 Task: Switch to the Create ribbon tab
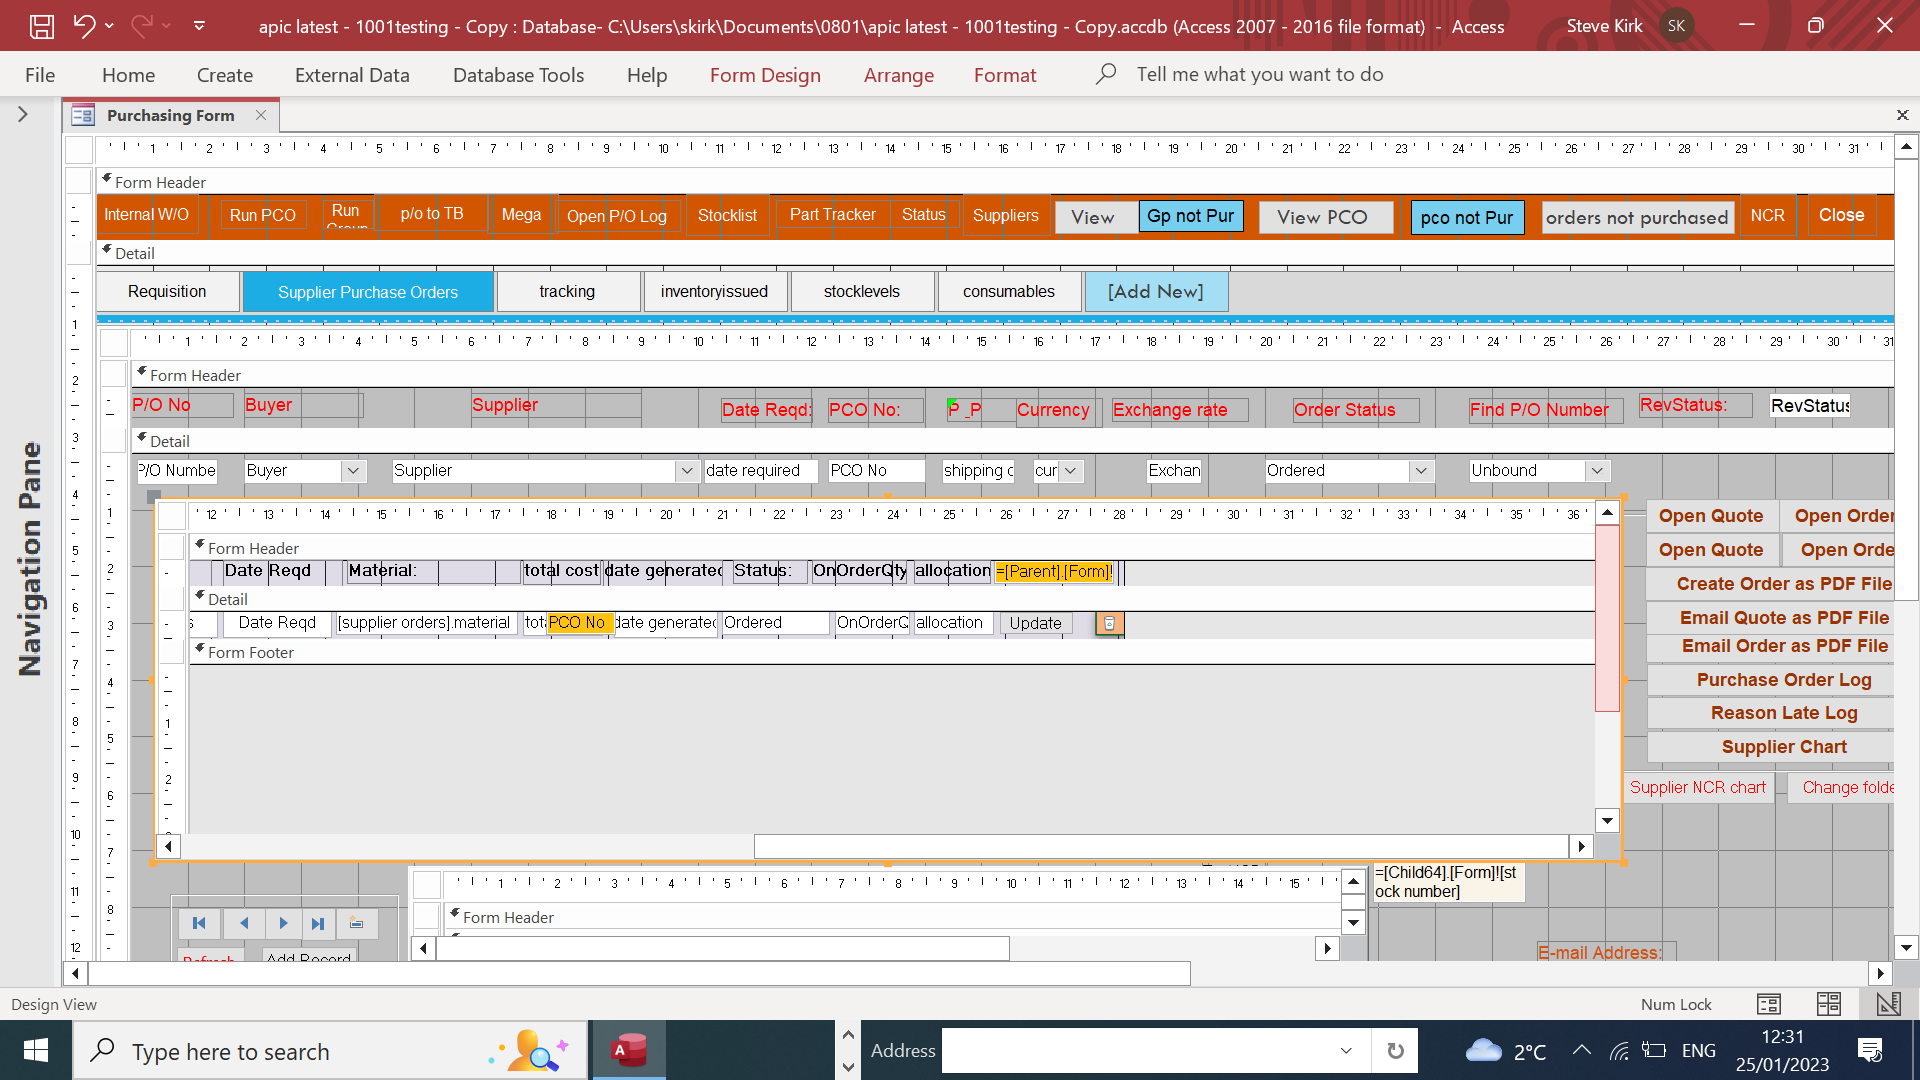(x=225, y=75)
